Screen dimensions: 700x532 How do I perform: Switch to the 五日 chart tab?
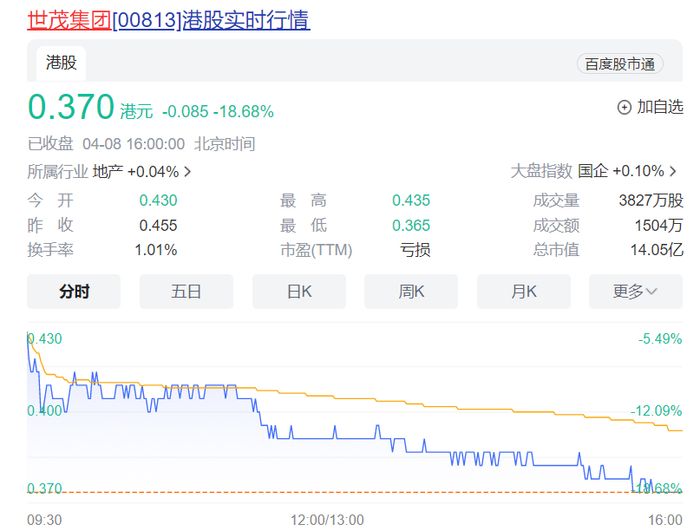186,291
